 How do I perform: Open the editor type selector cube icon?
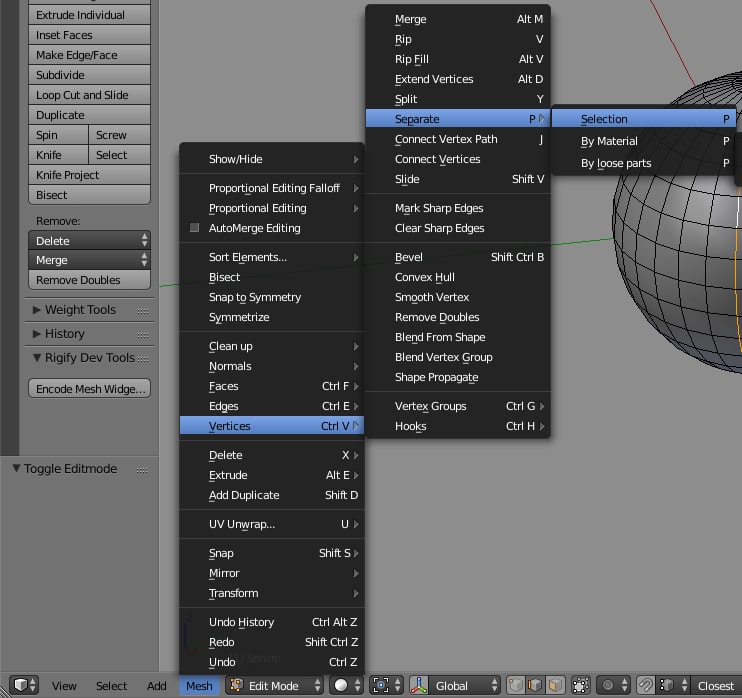coord(24,685)
